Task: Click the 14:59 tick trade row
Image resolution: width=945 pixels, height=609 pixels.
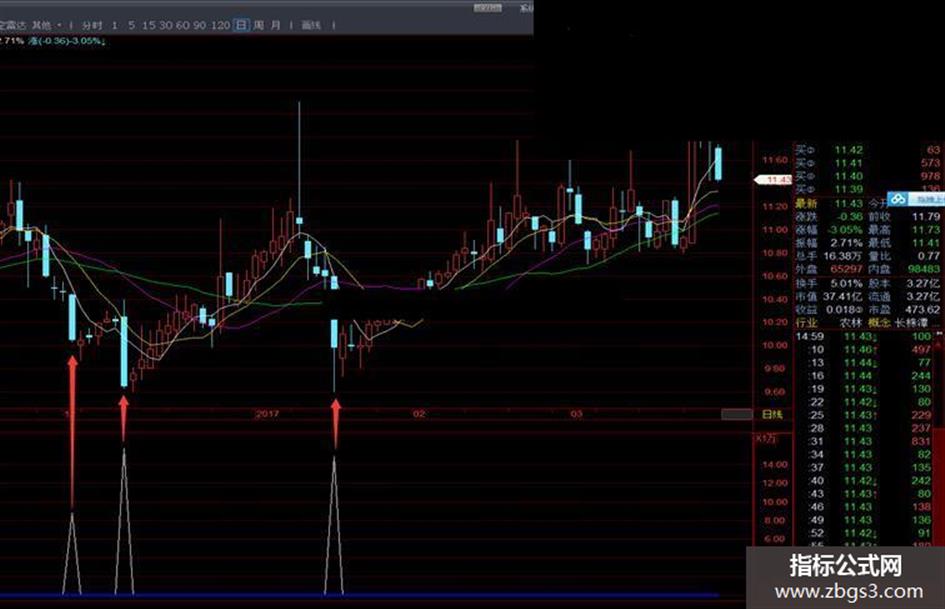Action: tap(865, 336)
